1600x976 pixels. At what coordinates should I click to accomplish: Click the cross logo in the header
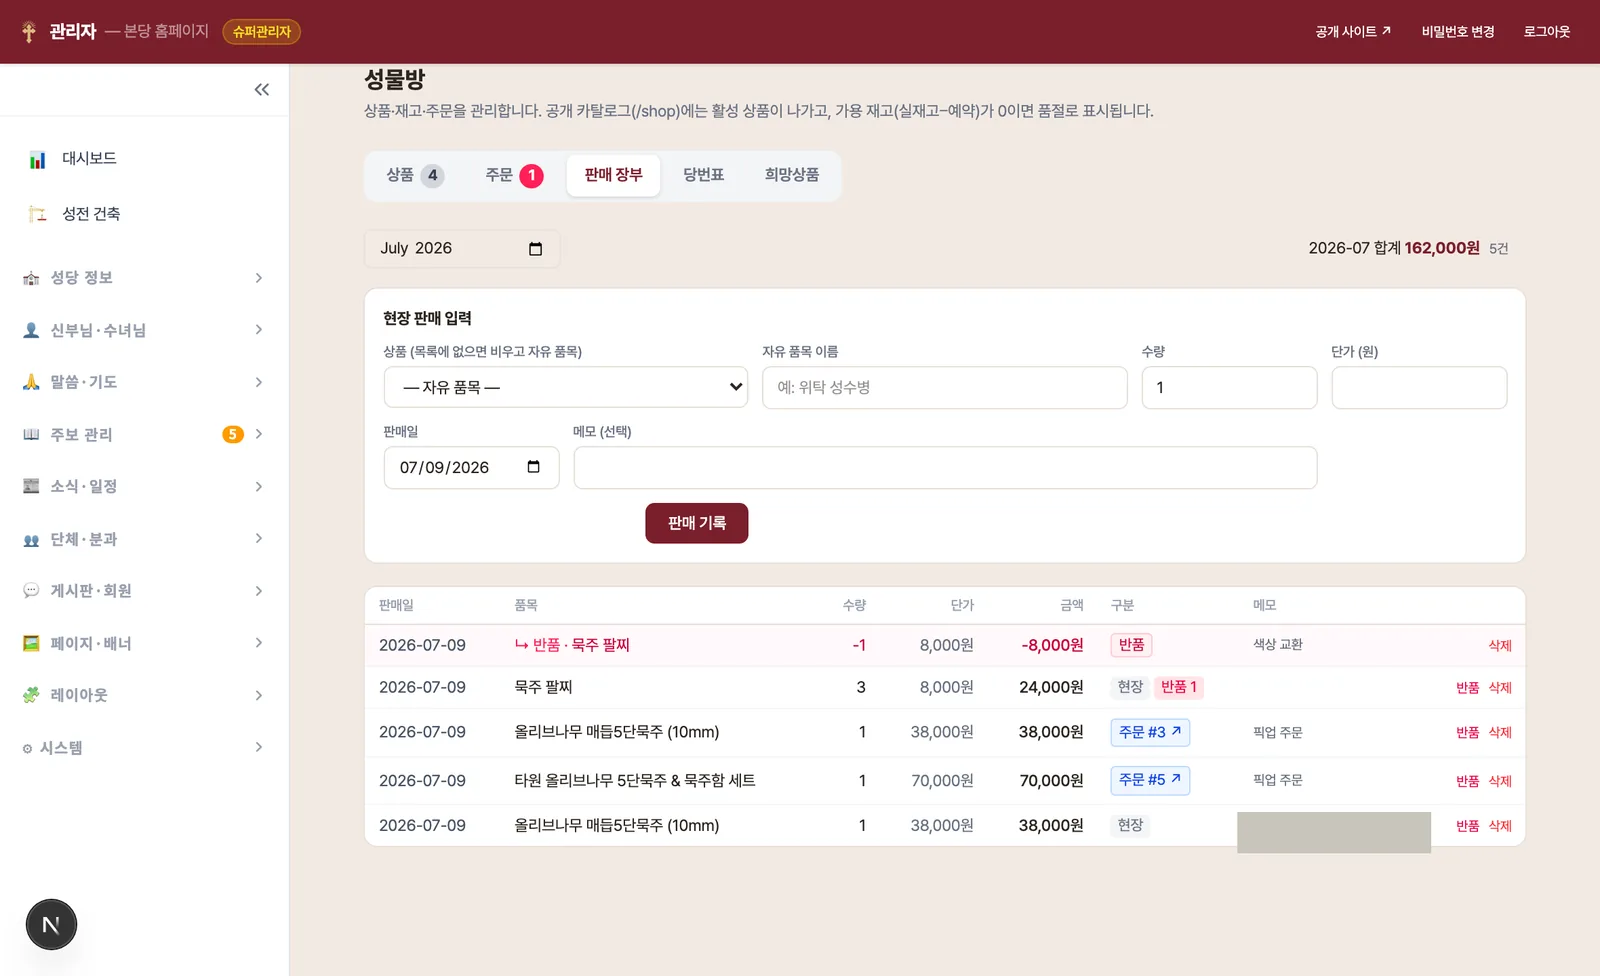click(29, 32)
